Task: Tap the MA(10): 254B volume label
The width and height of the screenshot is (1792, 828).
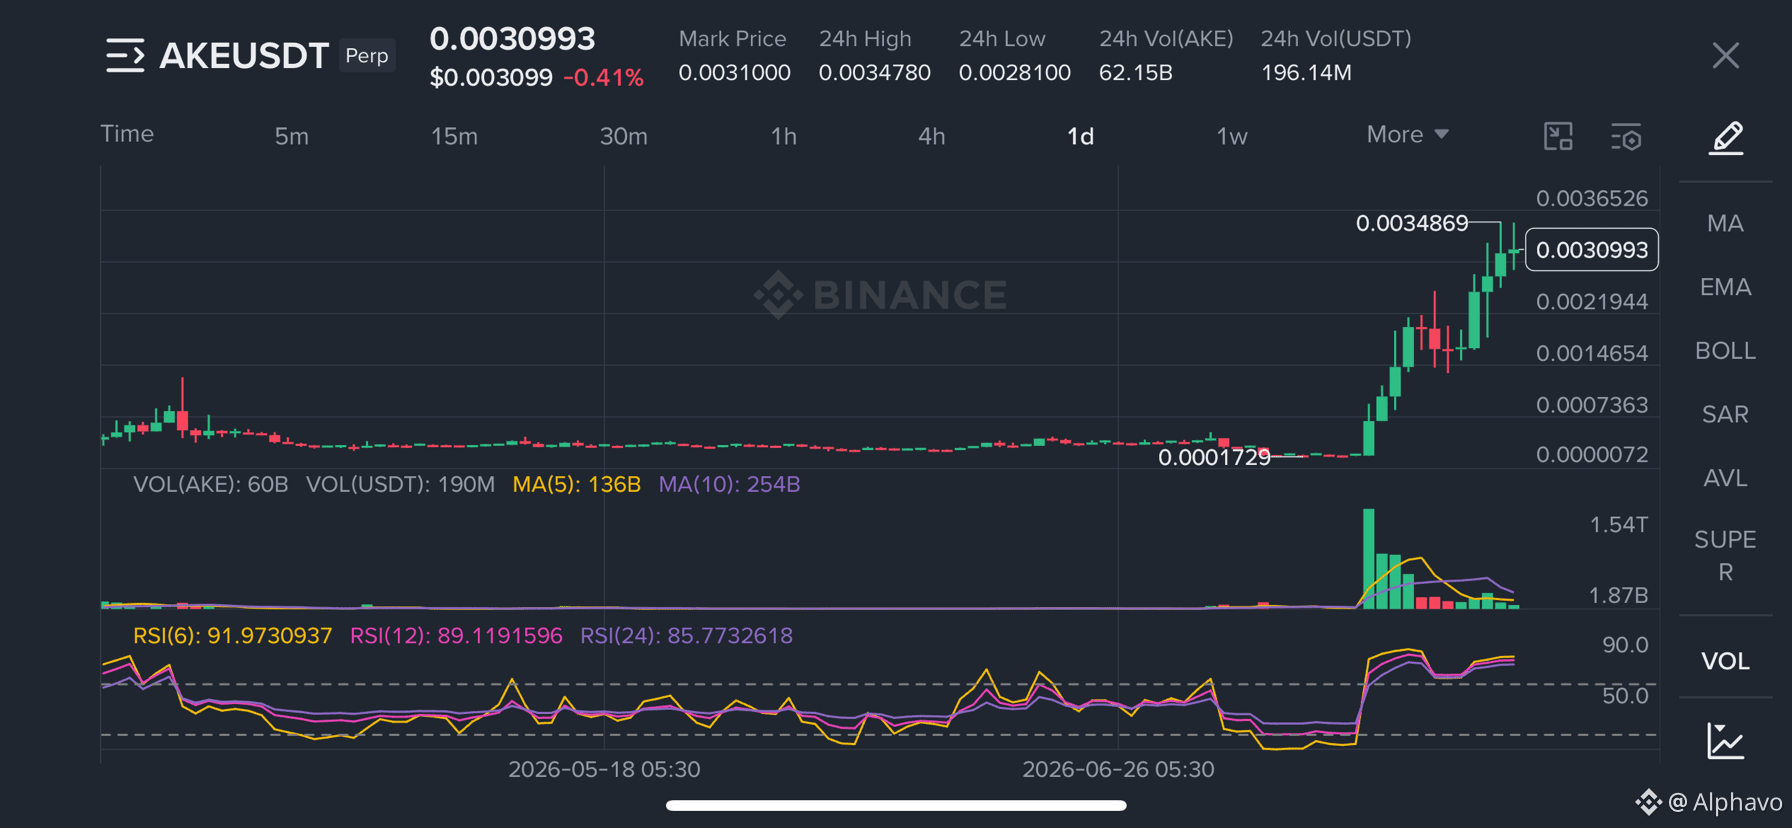Action: (x=729, y=485)
